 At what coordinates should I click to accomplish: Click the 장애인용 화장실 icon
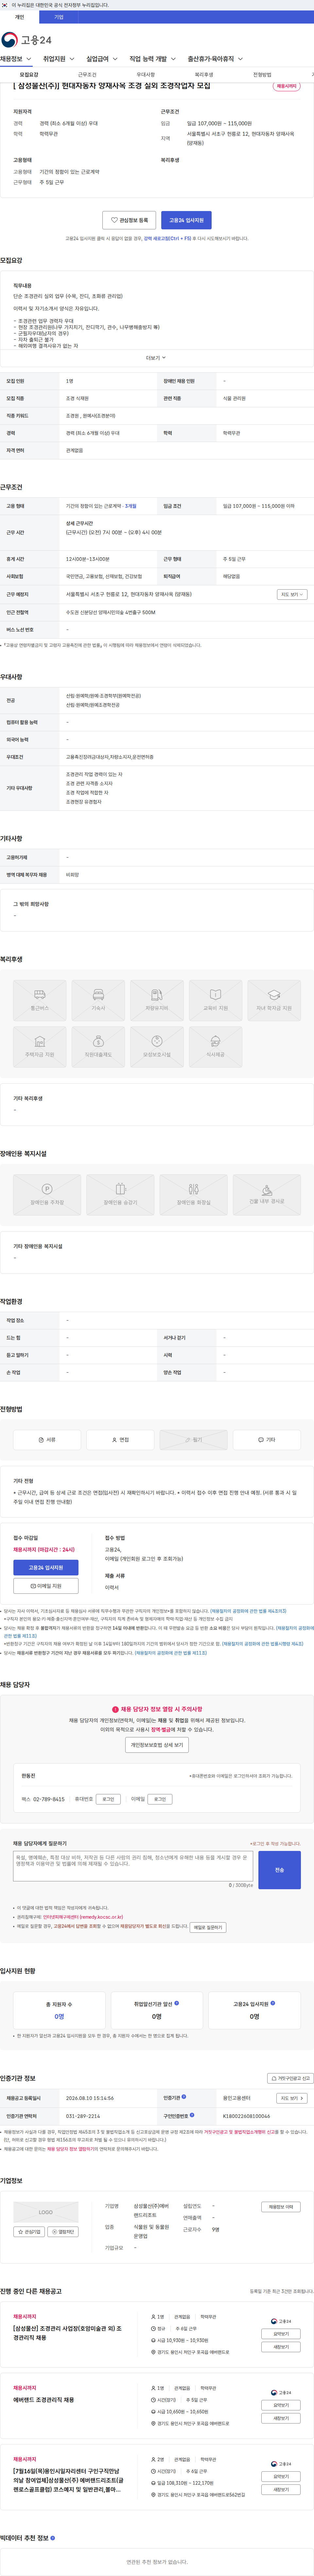click(193, 1195)
